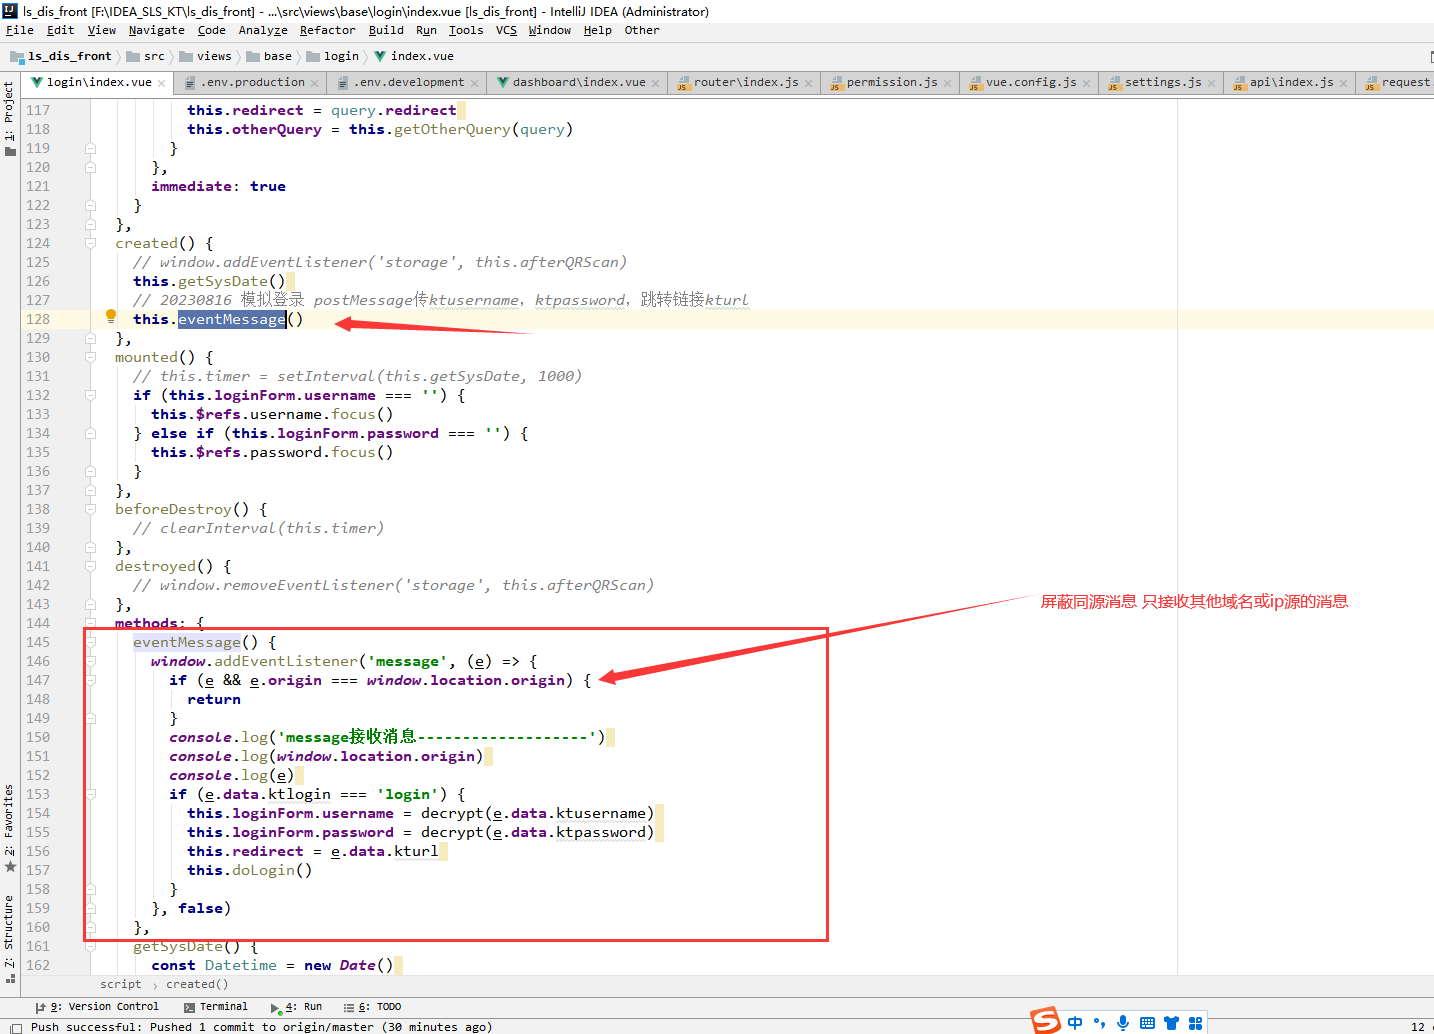Click the views folder breadcrumb

(205, 56)
